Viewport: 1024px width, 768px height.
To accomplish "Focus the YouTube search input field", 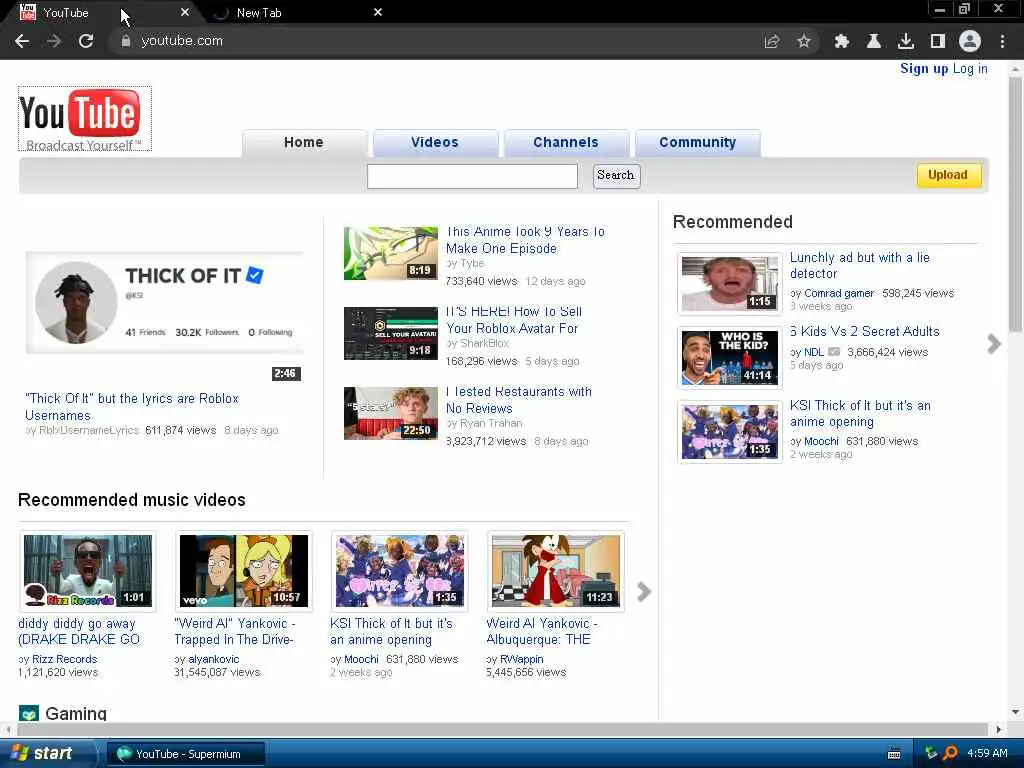I will click(x=472, y=176).
